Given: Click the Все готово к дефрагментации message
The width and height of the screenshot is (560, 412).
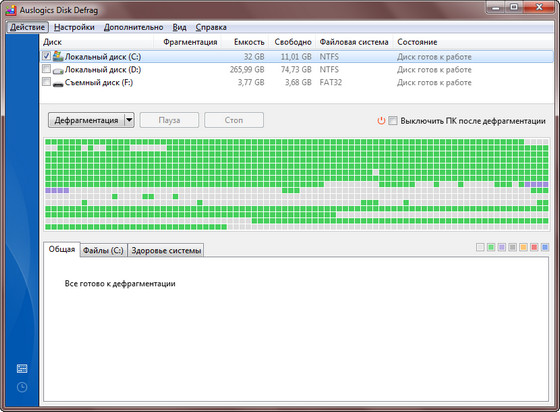Looking at the screenshot, I should [x=120, y=284].
